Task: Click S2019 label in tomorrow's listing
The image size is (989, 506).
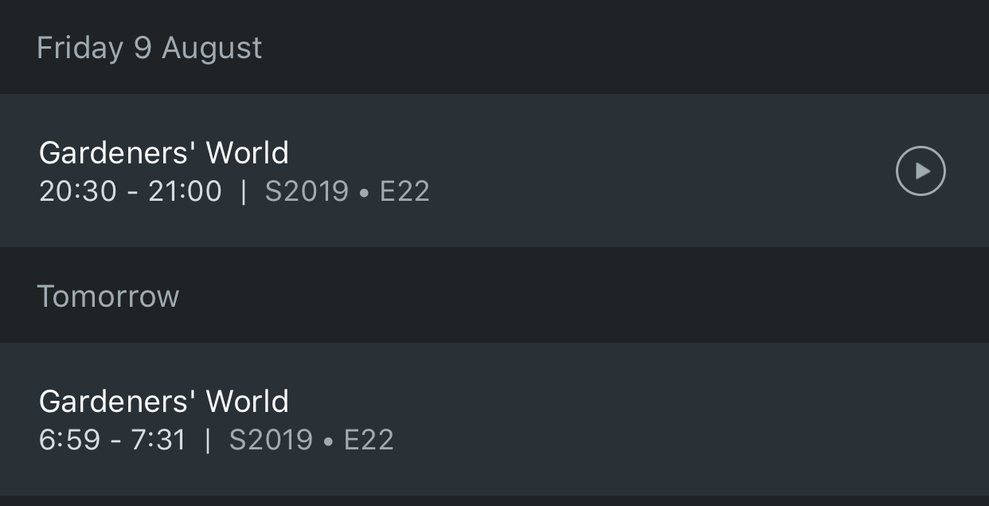Action: tap(270, 440)
